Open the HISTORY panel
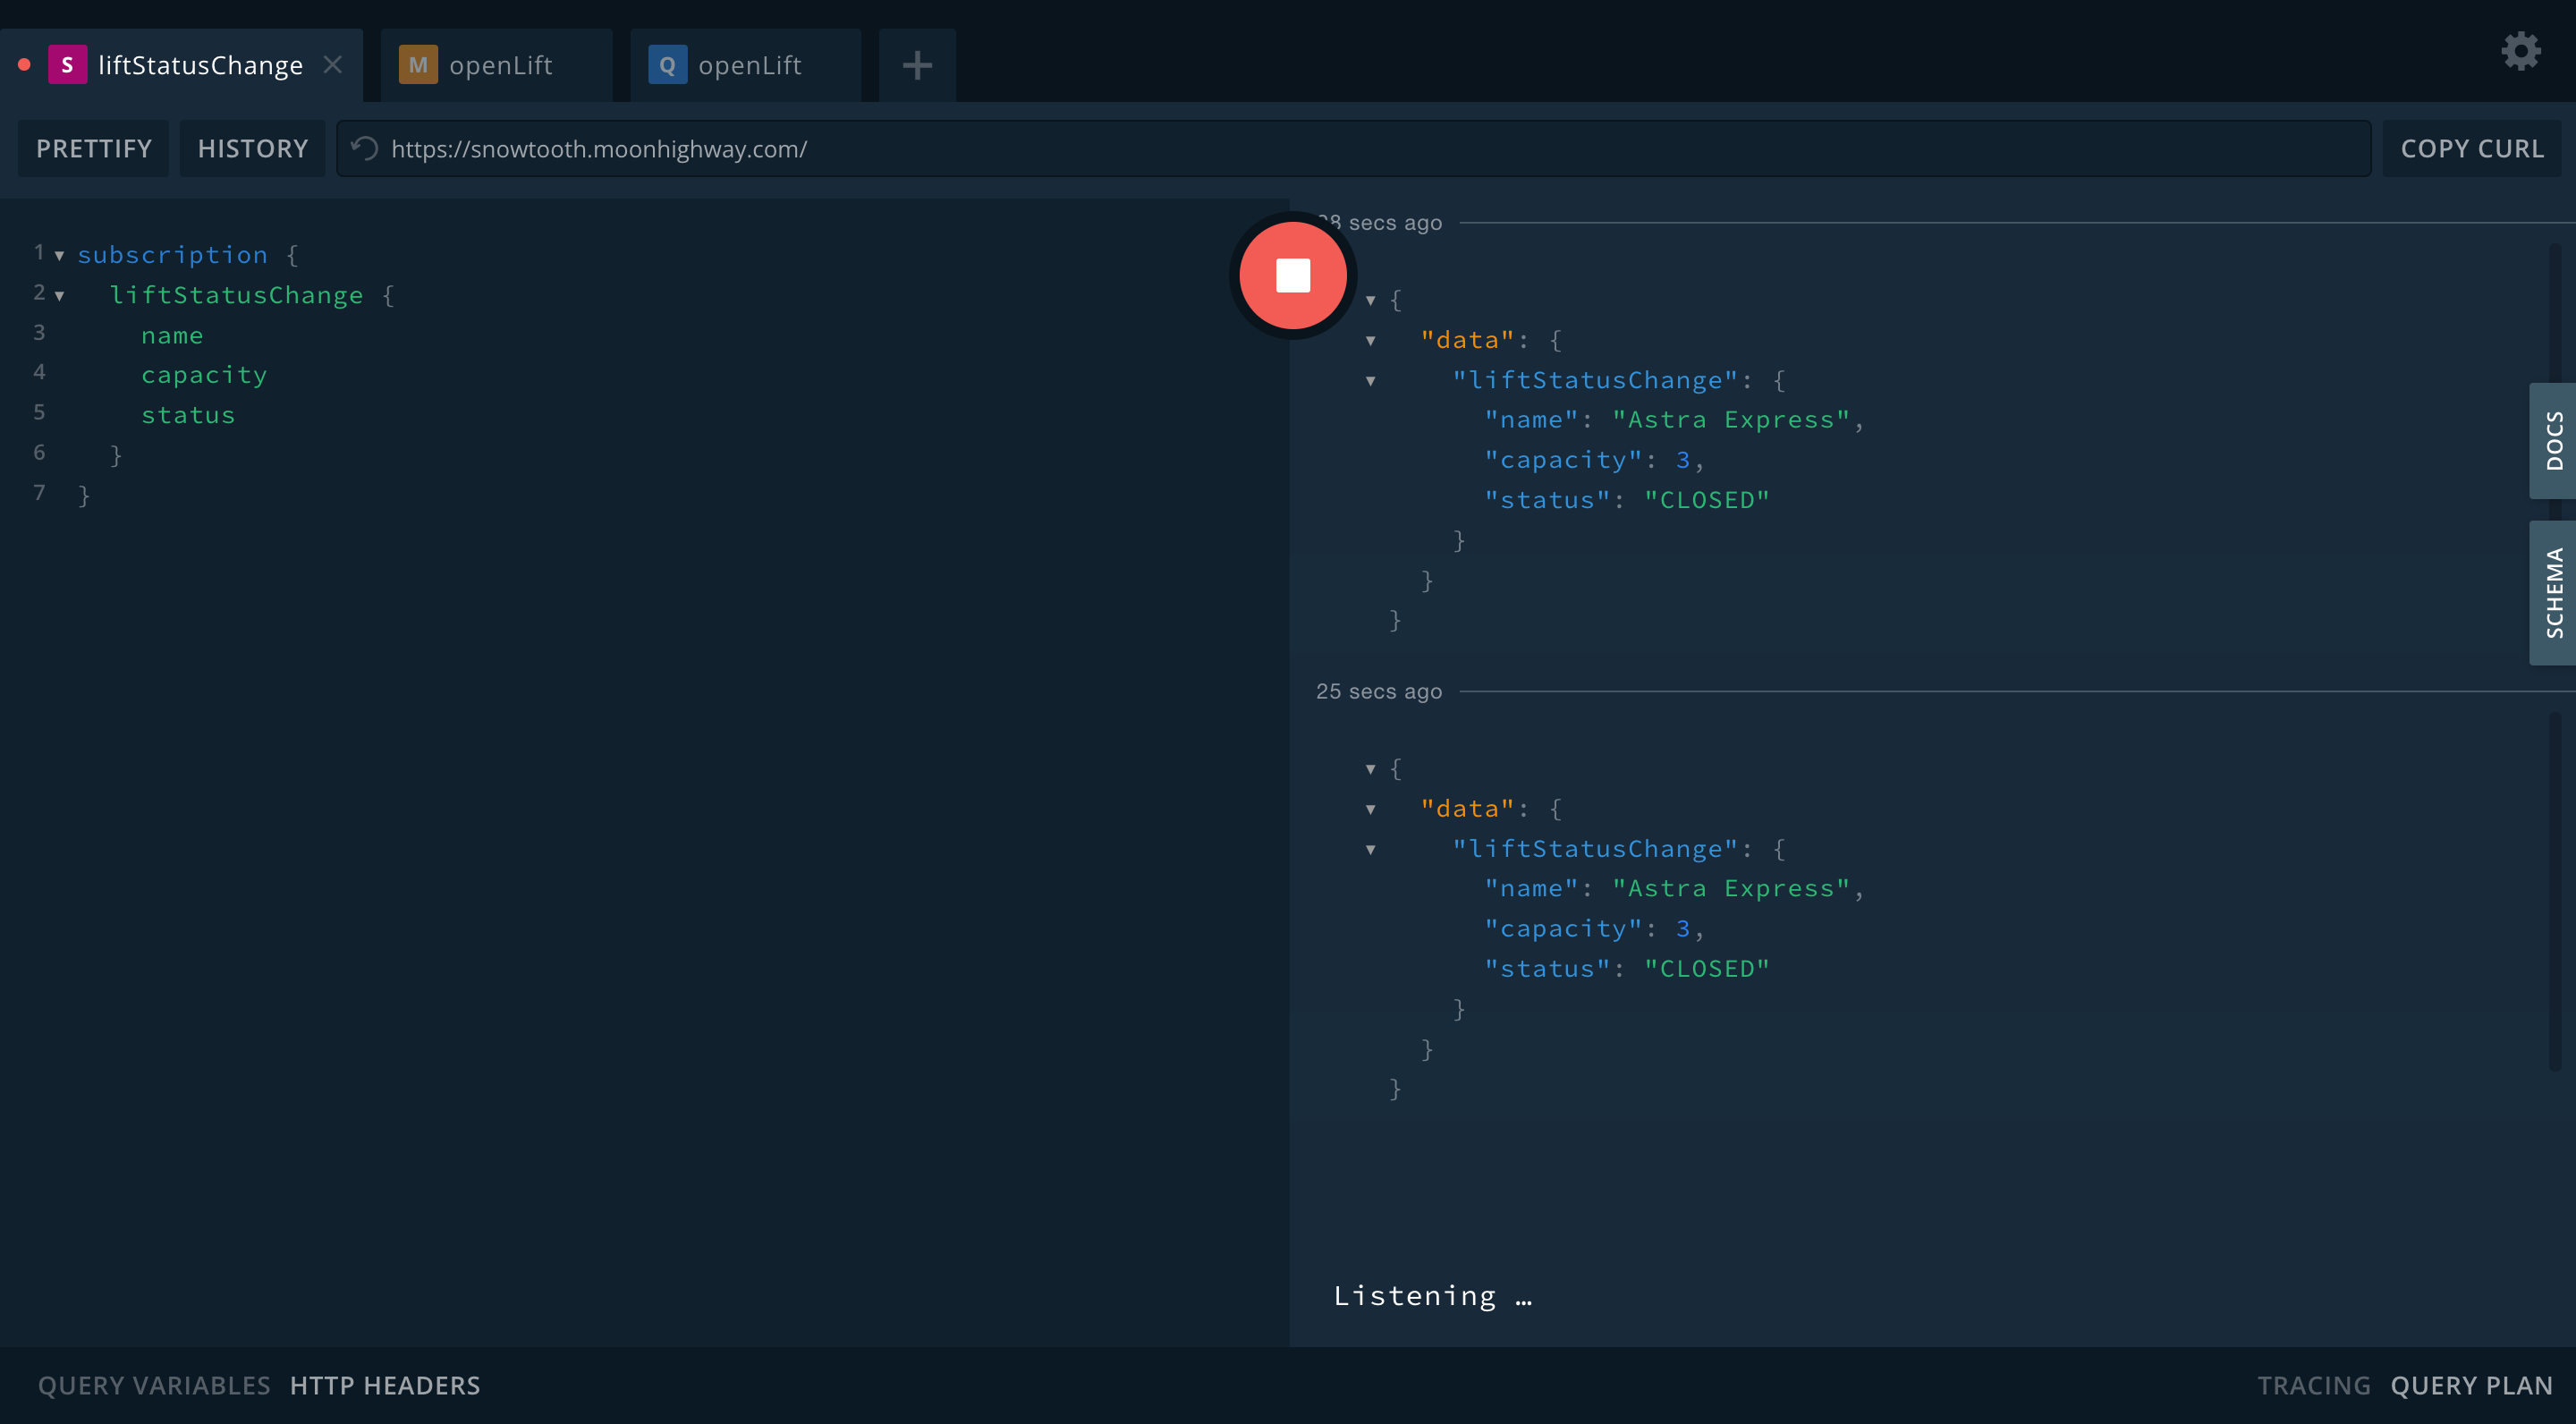This screenshot has height=1424, width=2576. click(x=252, y=149)
